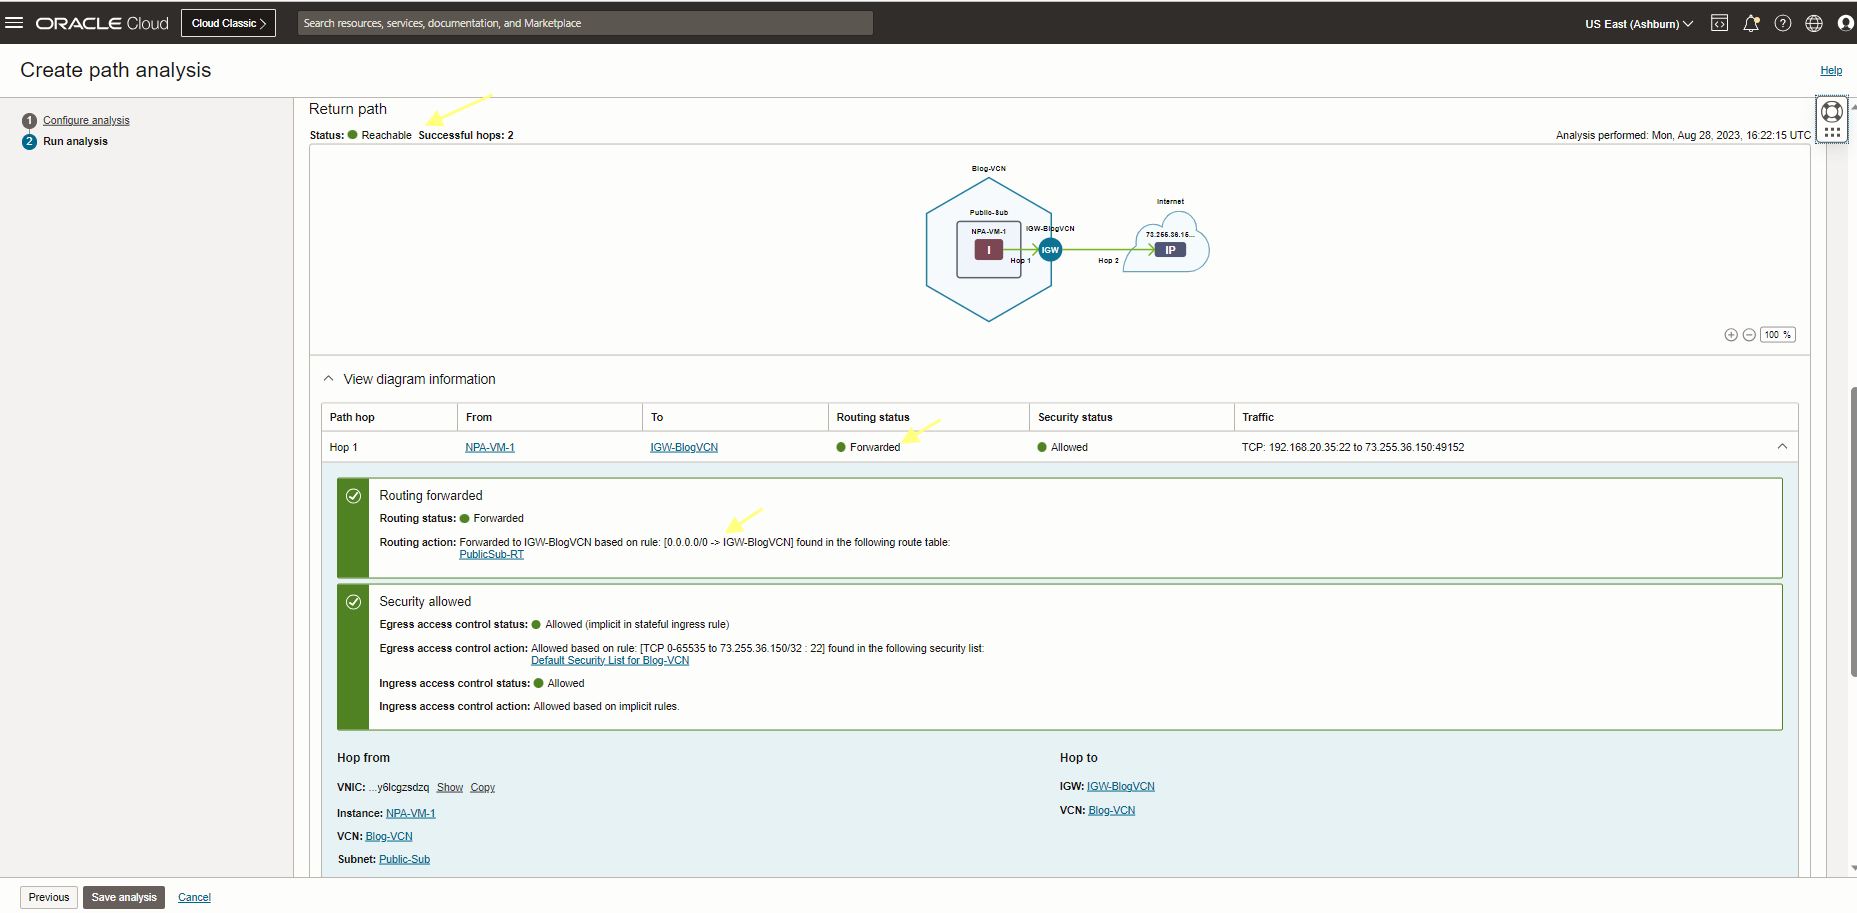
Task: Collapse View diagram information section
Action: pyautogui.click(x=329, y=379)
